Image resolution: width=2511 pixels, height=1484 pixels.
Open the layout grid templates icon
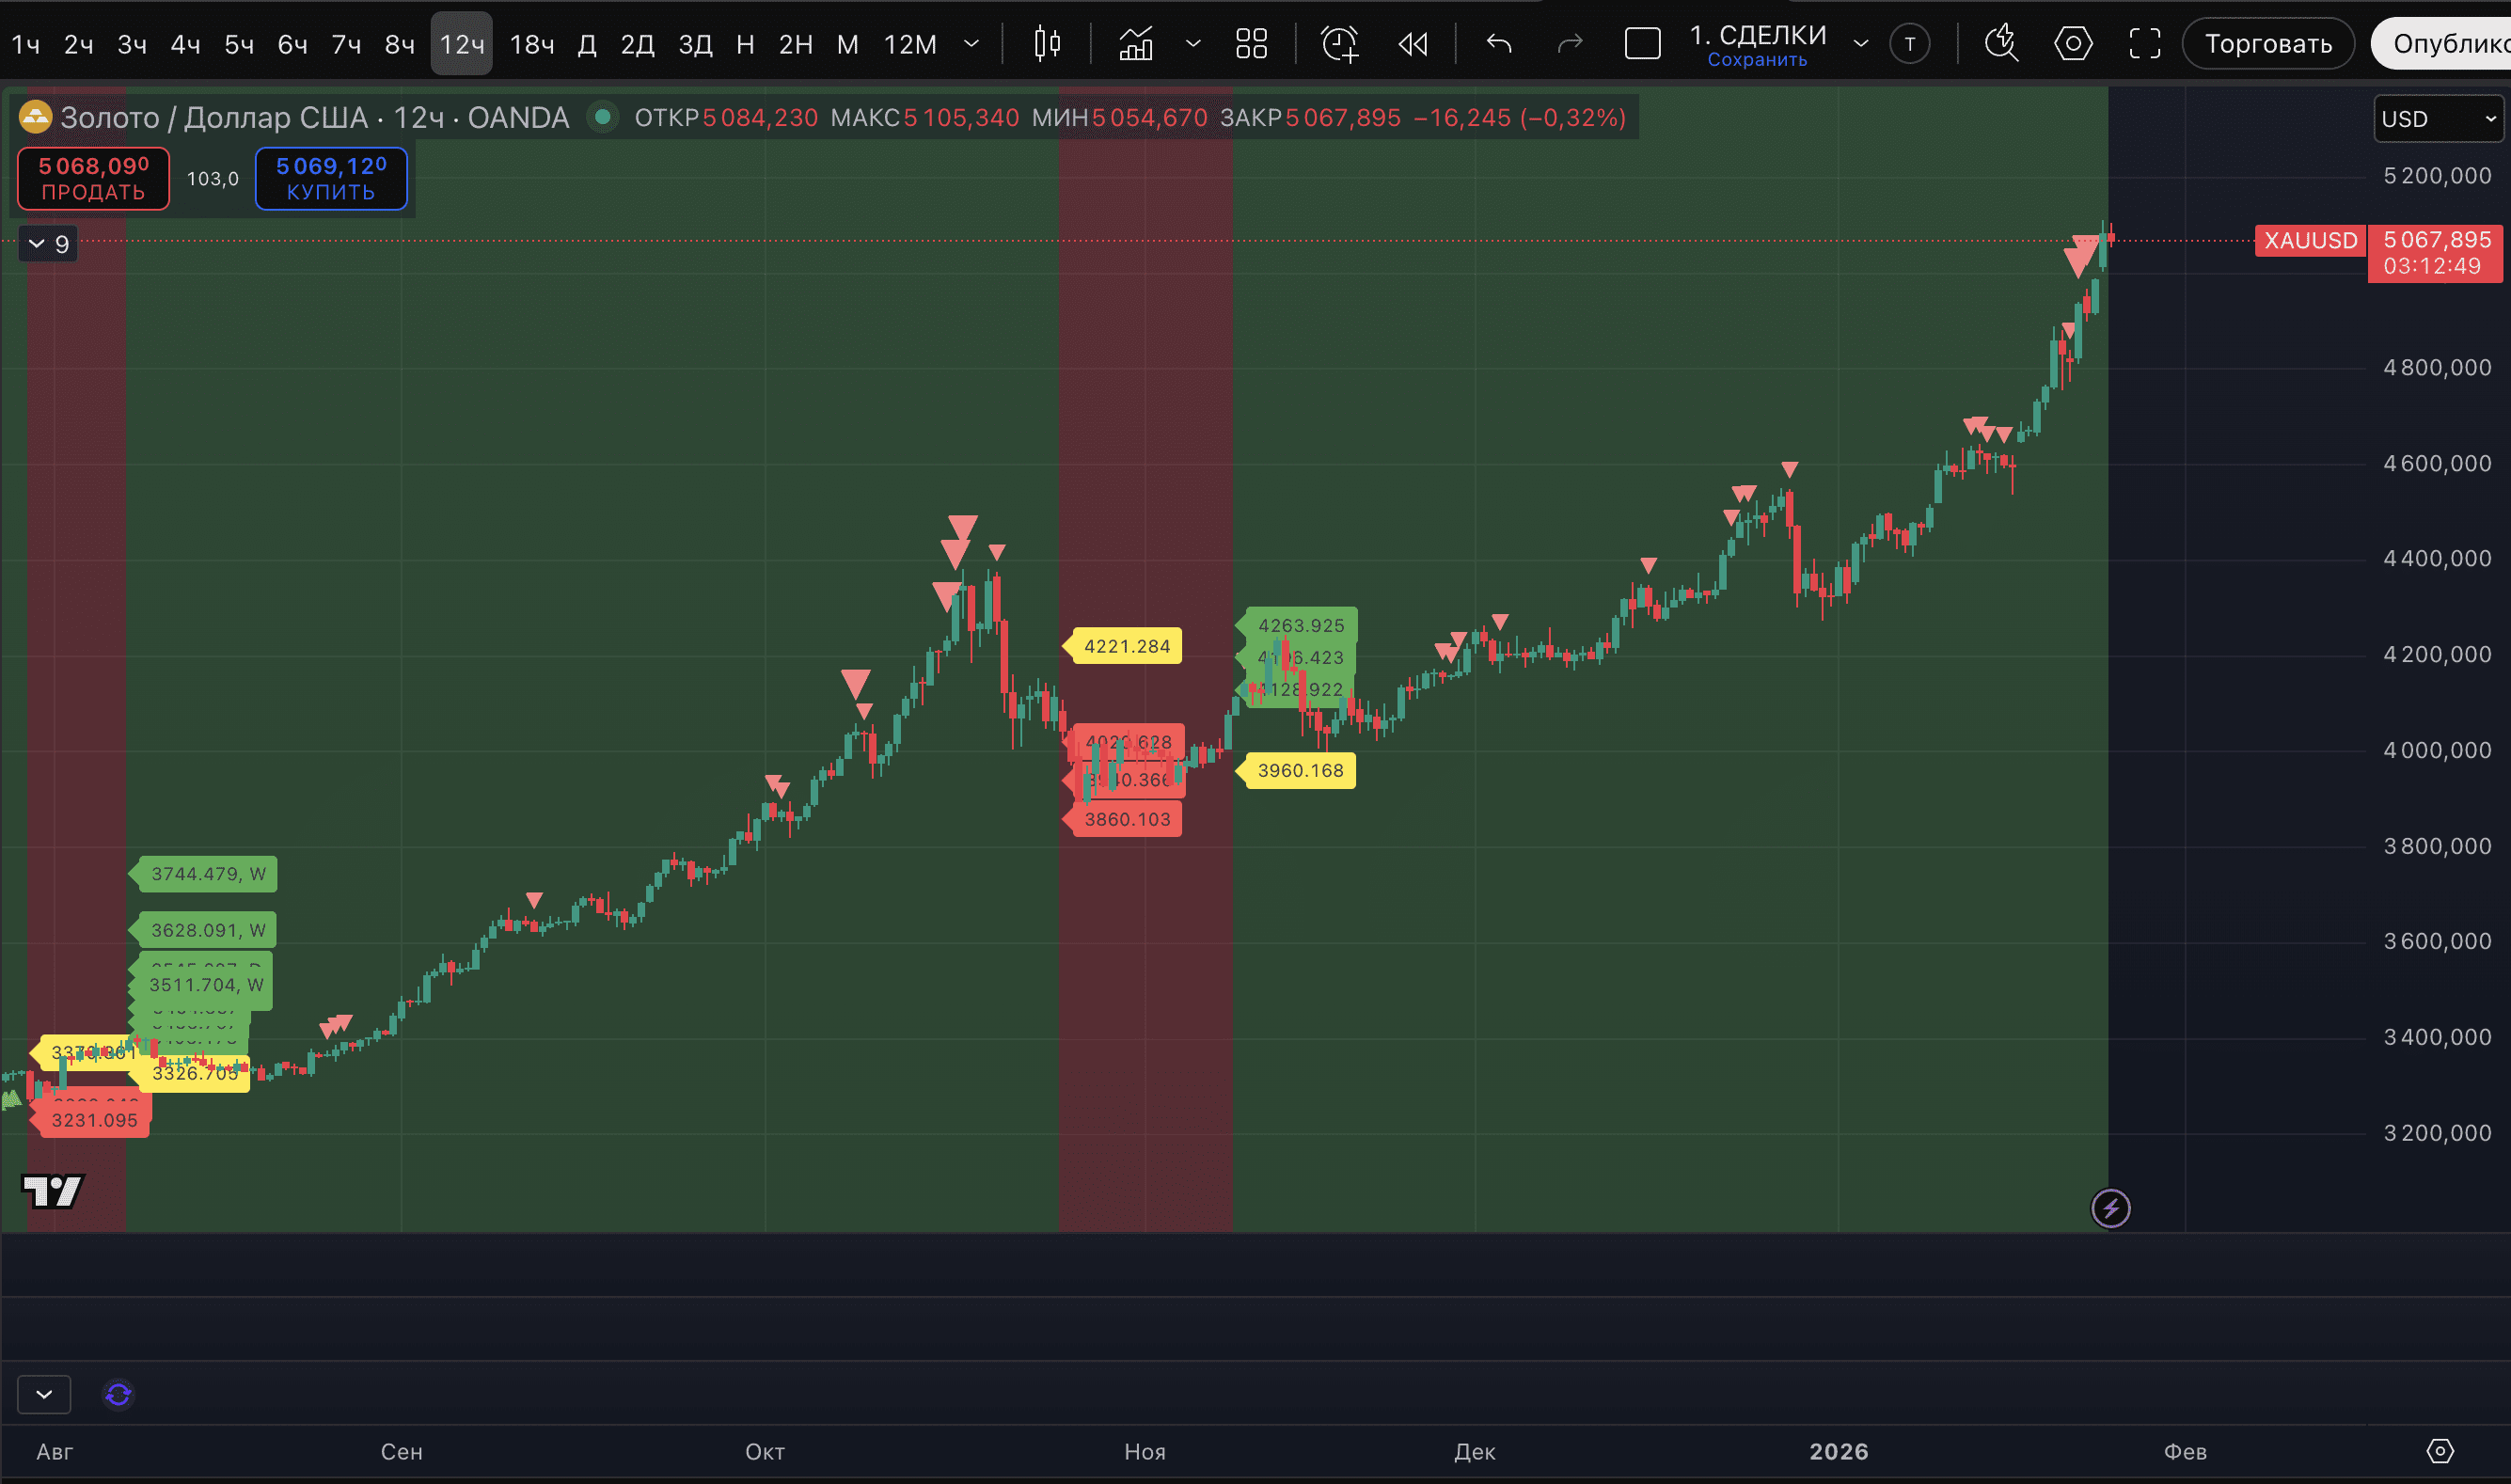coord(1251,44)
